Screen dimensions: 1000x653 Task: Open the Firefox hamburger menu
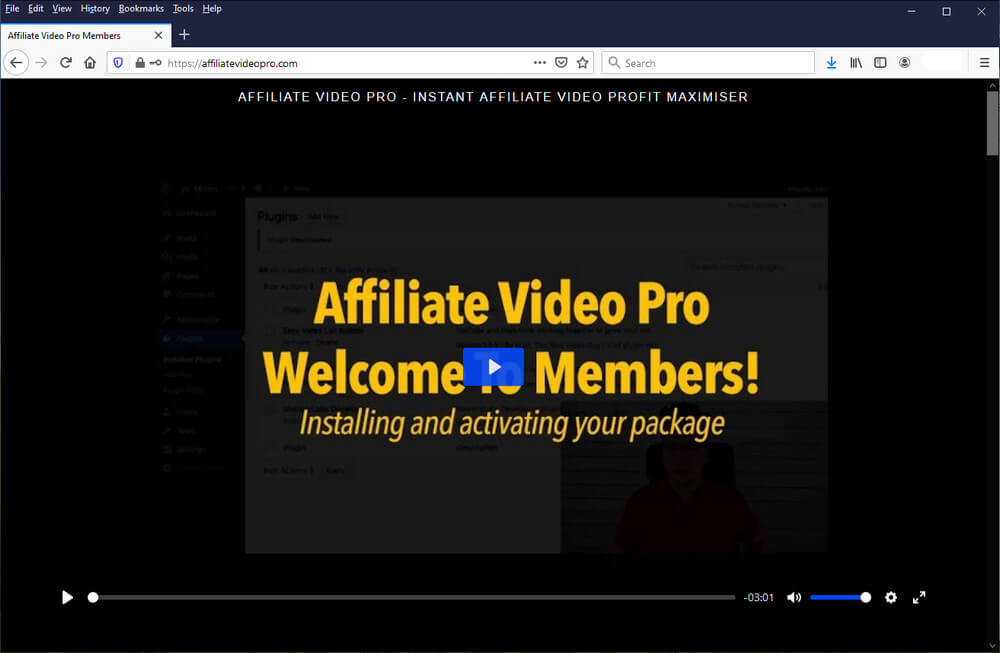(984, 62)
